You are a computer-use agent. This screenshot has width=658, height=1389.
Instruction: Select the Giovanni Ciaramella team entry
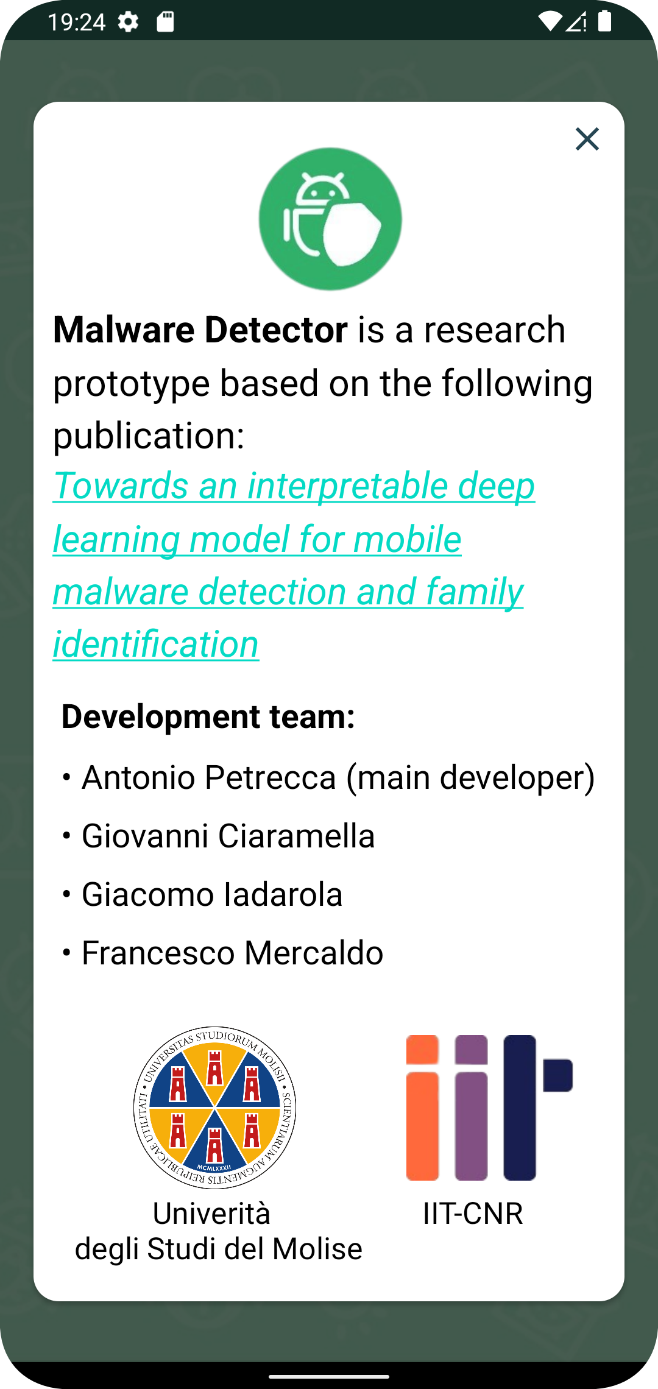[218, 836]
